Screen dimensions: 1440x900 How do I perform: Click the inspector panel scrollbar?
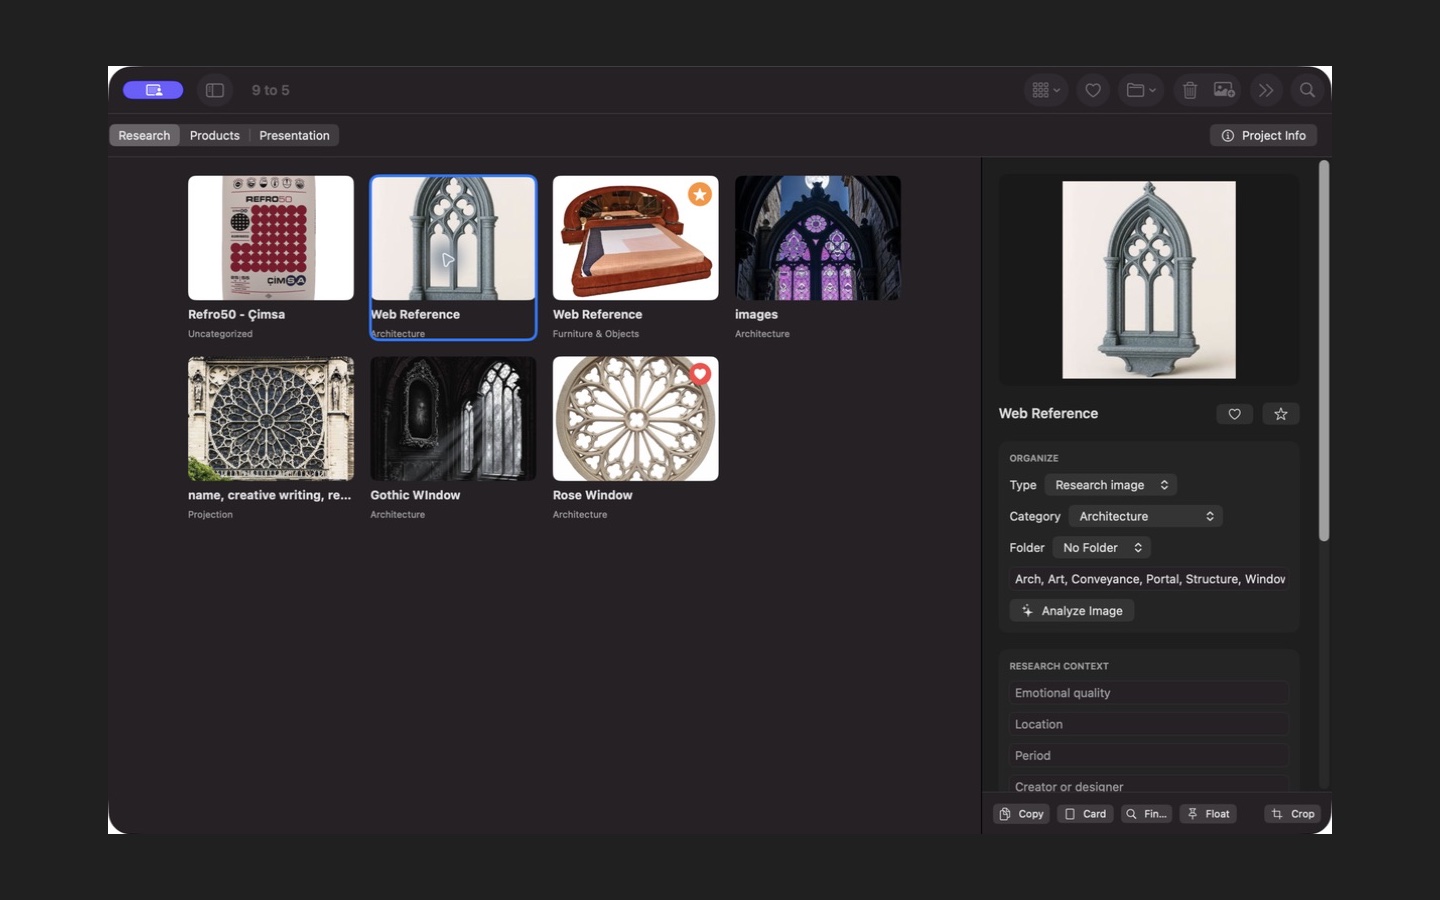(x=1324, y=352)
